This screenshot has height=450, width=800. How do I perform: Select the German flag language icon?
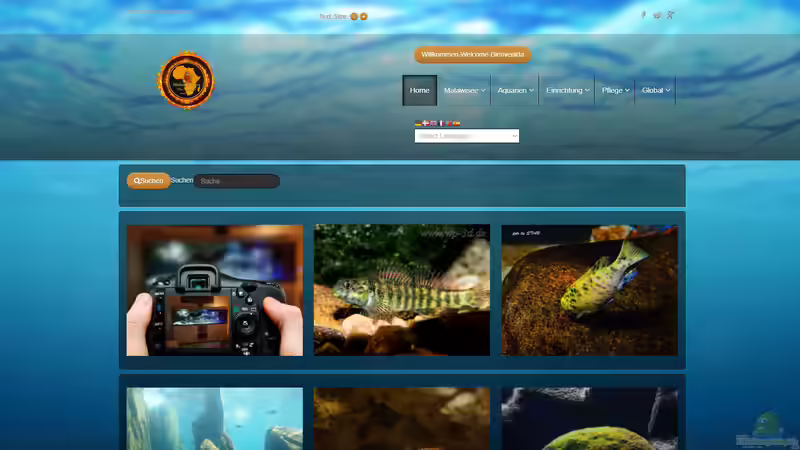(x=418, y=123)
